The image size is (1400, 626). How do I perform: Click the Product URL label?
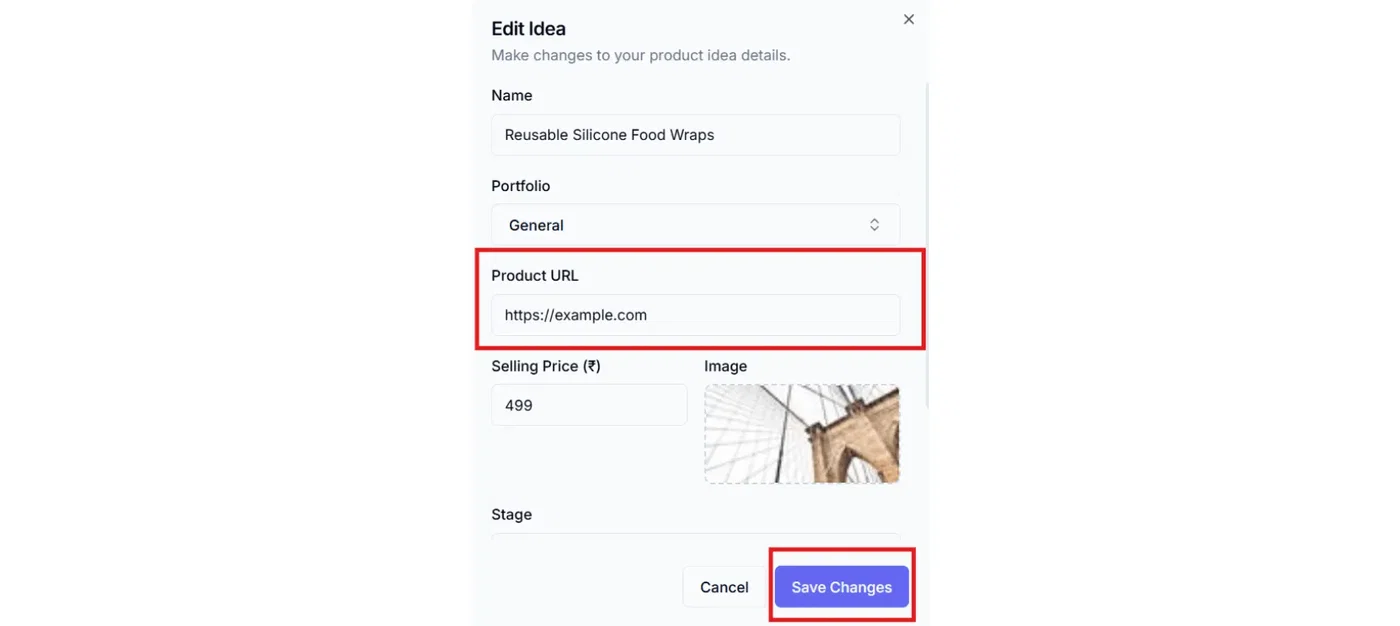coord(534,276)
